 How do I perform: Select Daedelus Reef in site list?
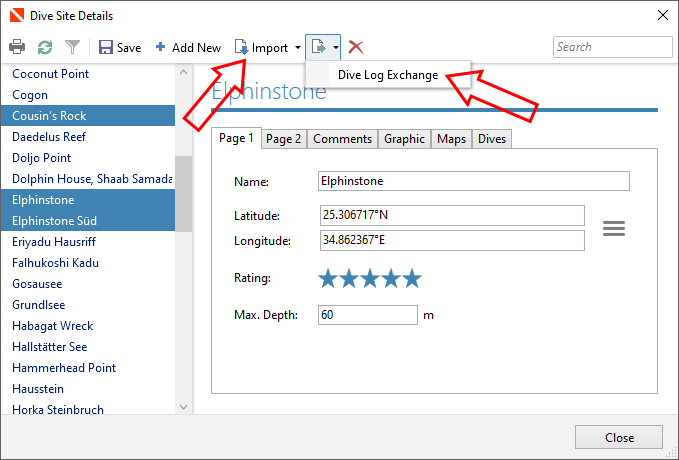88,137
